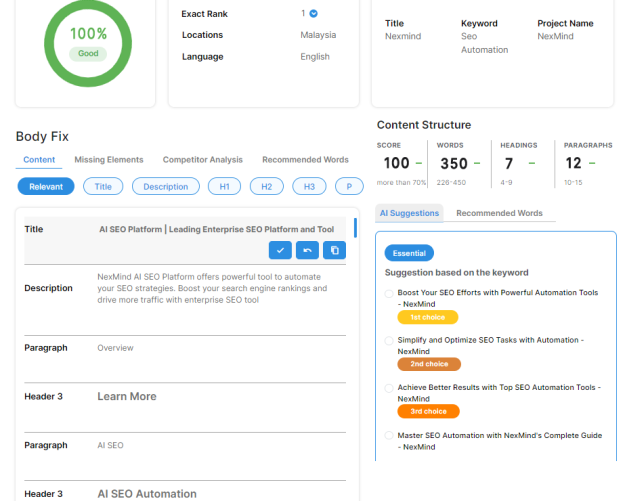
Task: Click the Score value 100
Action: 396,163
